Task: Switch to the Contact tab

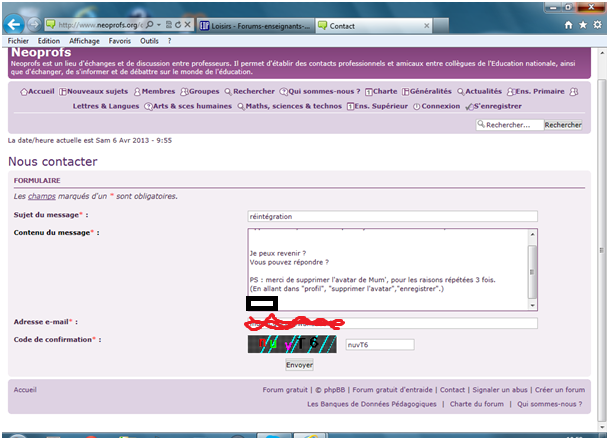Action: click(373, 26)
